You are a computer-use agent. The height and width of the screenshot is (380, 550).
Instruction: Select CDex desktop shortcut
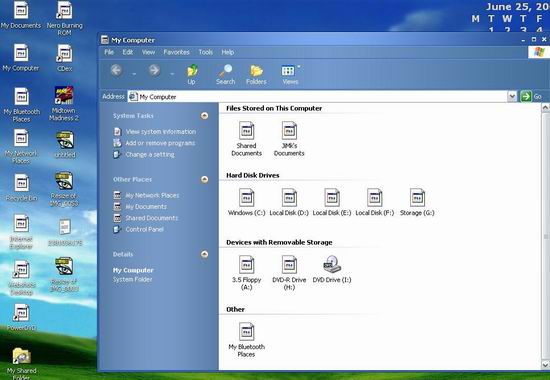pyautogui.click(x=65, y=58)
